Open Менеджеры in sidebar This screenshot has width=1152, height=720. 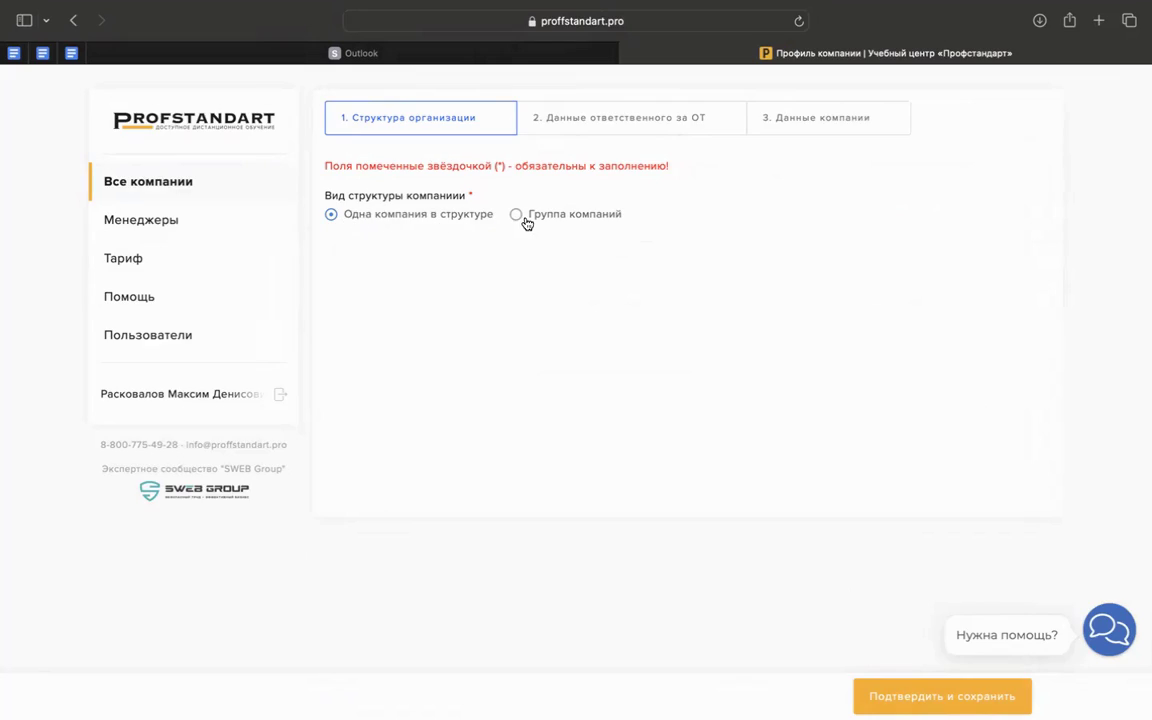coord(141,220)
